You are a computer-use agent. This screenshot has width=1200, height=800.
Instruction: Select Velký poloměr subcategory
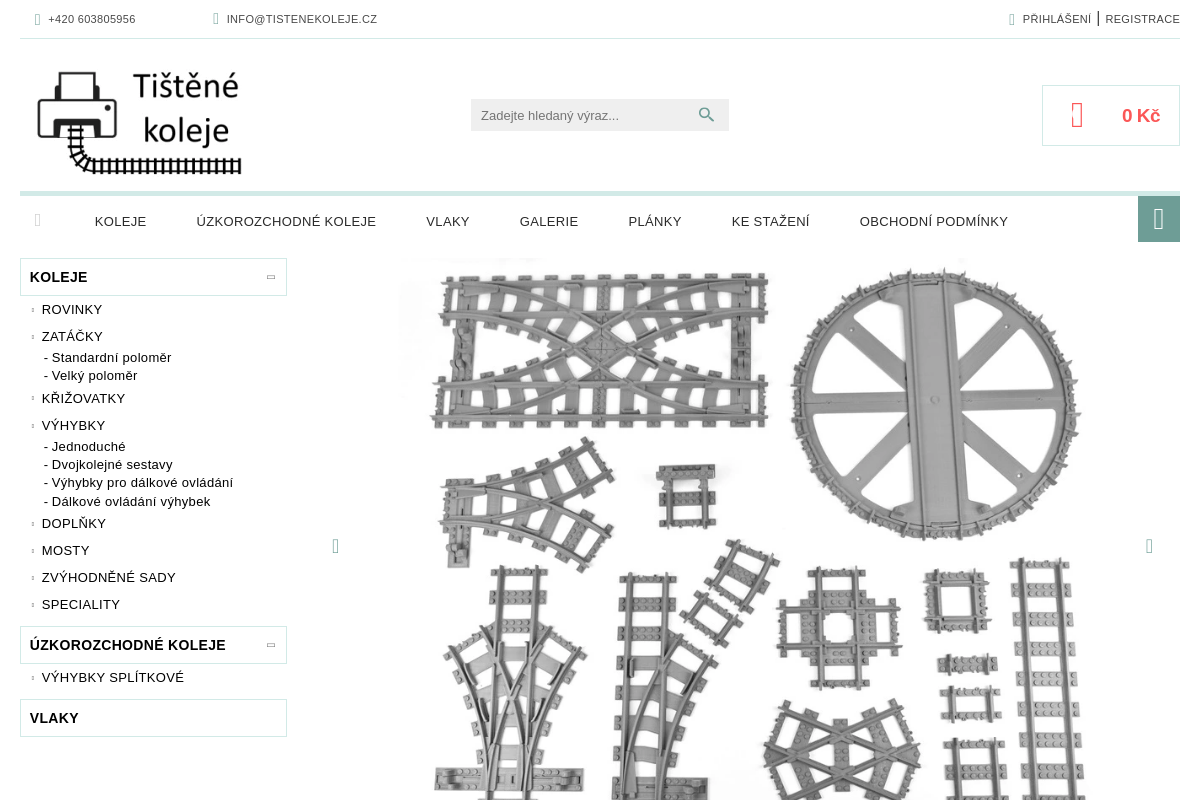91,375
